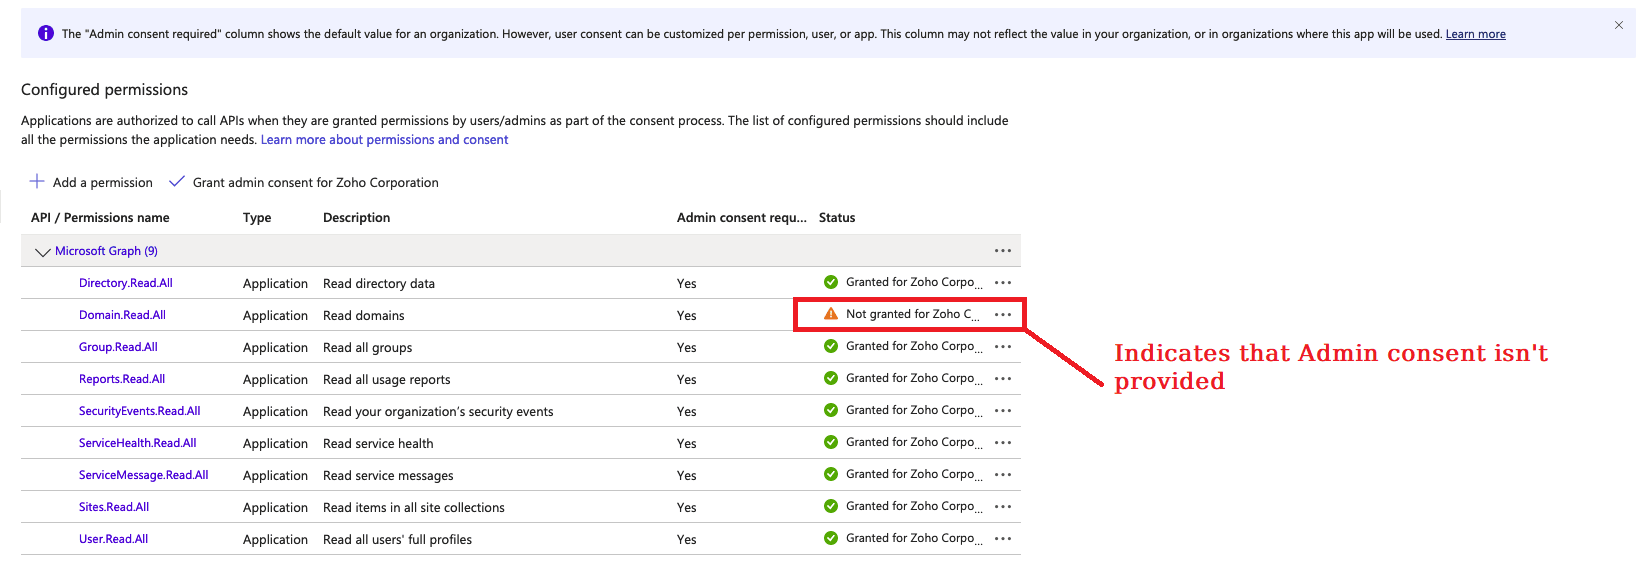Click the Status column header
This screenshot has height=587, width=1641.
[x=837, y=218]
